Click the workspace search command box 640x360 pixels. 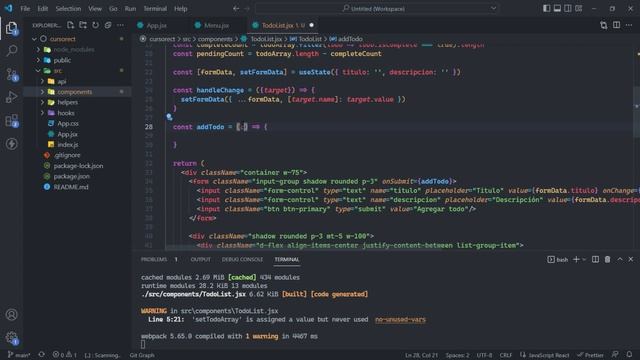tap(378, 8)
